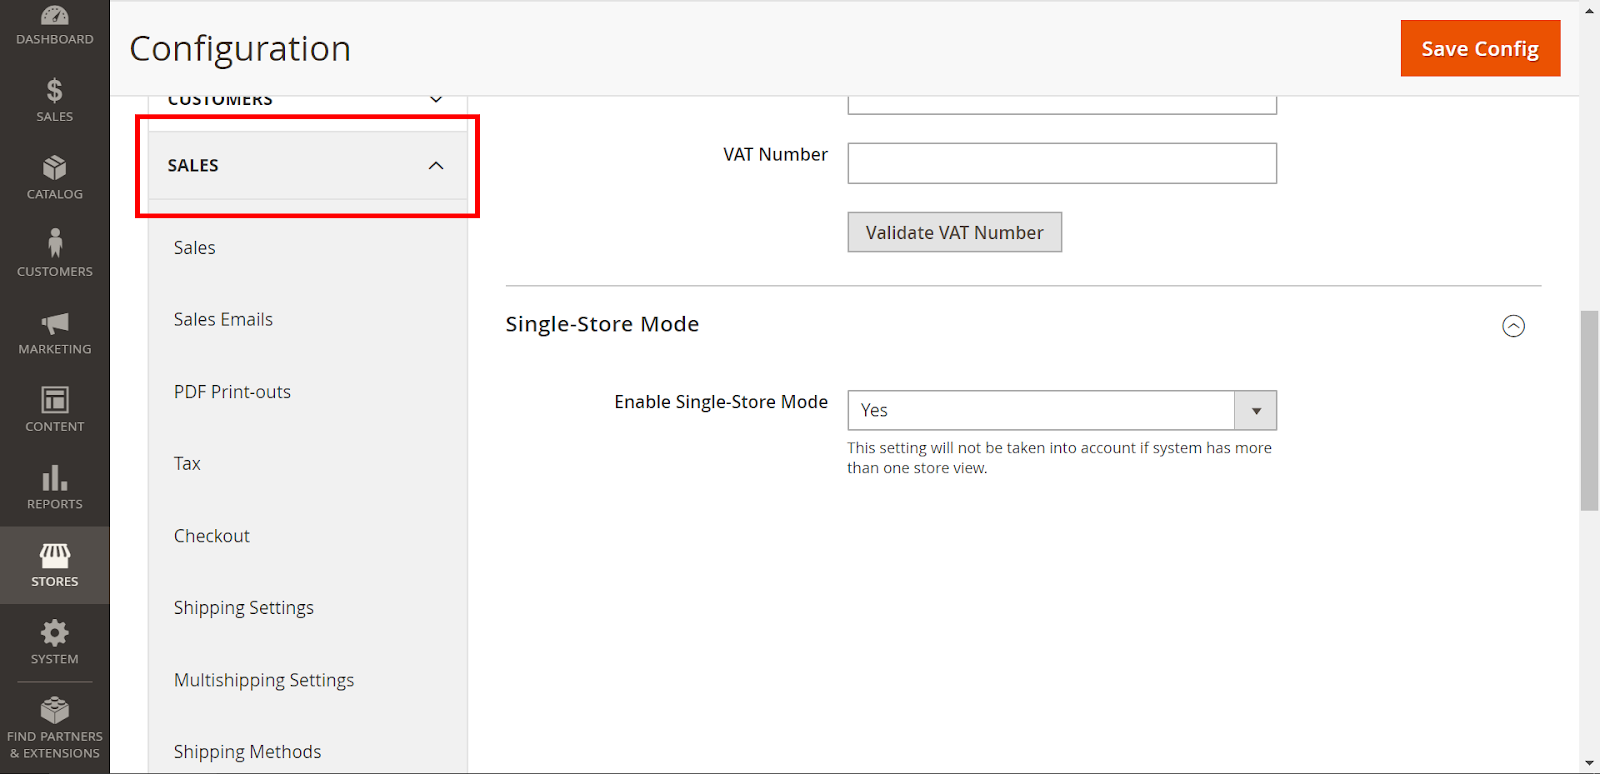Viewport: 1600px width, 774px height.
Task: Open the Stores storefront icon
Action: point(55,556)
